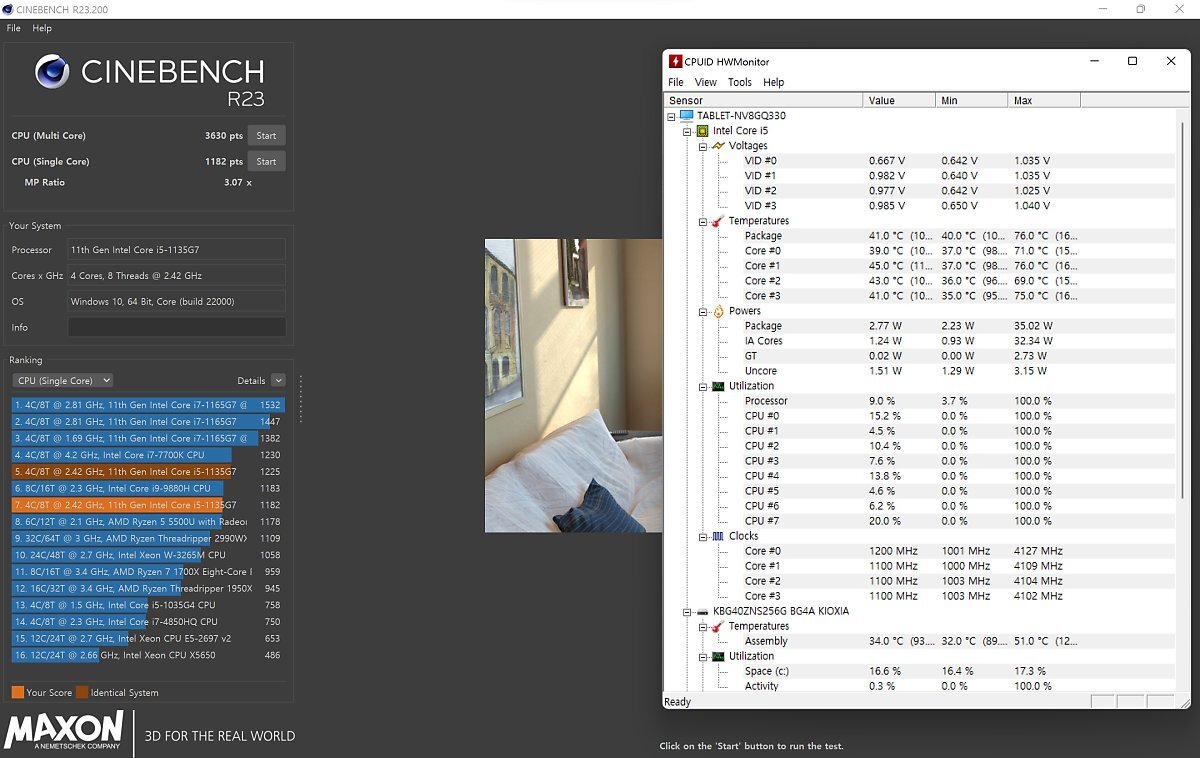1200x758 pixels.
Task: Select ranking entry 1 i7-1165G7 1532
Action: 149,405
